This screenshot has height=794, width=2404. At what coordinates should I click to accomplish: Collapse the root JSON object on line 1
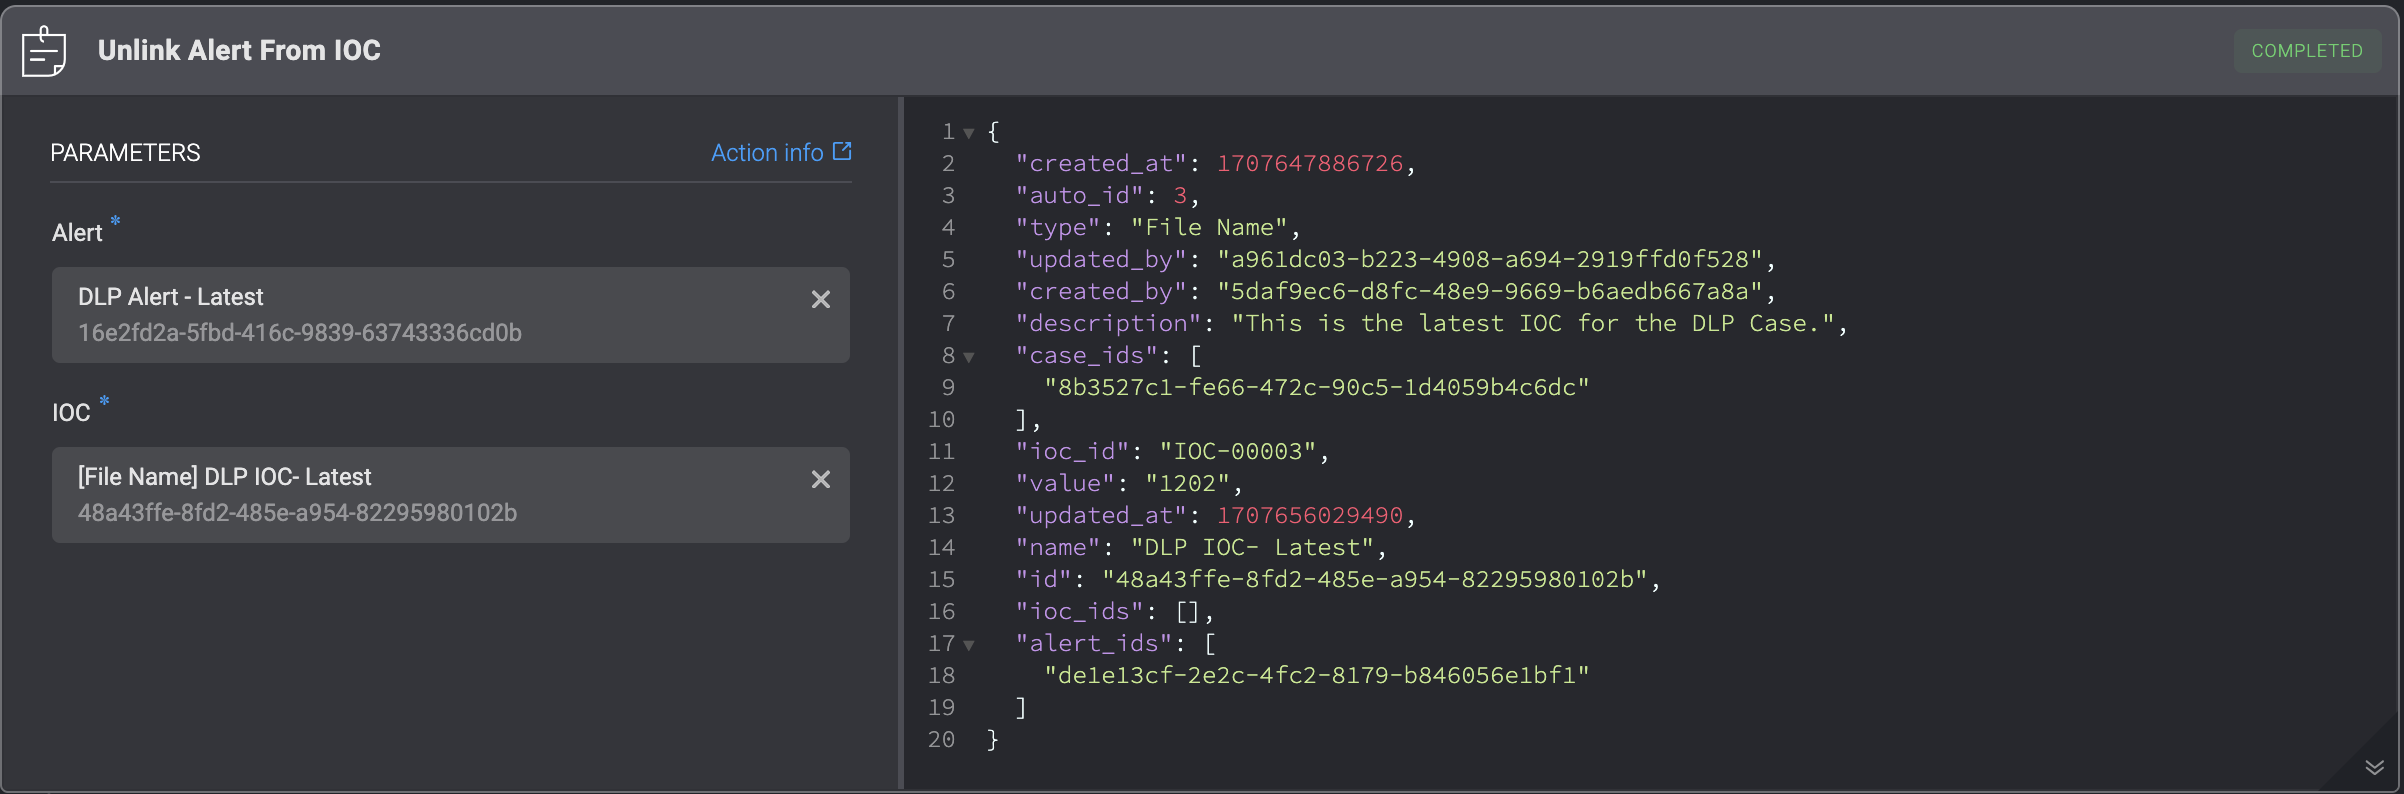968,133
